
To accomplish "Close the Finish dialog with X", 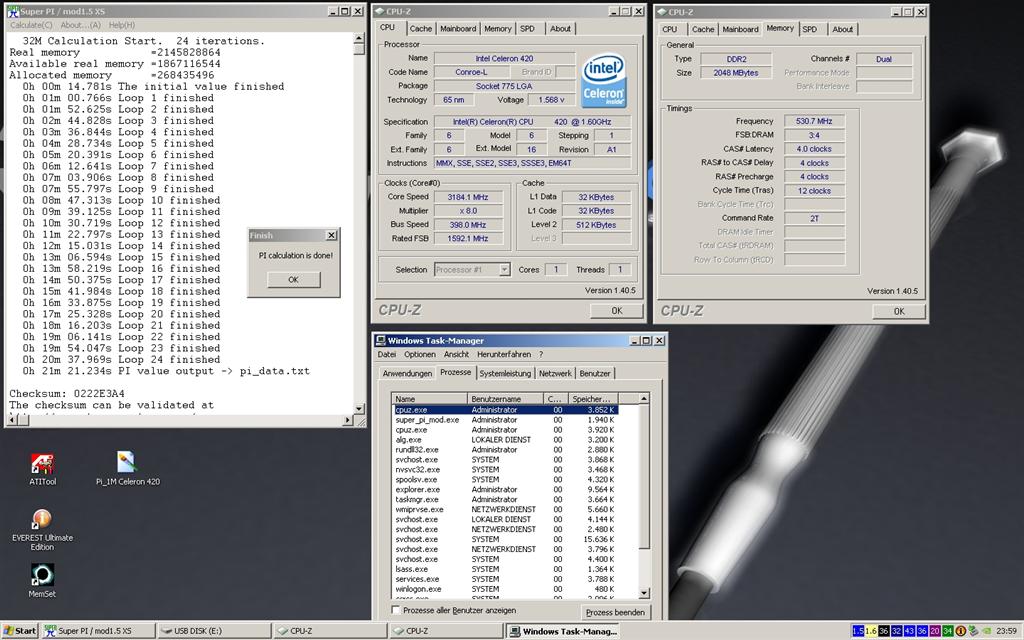I will click(x=331, y=235).
